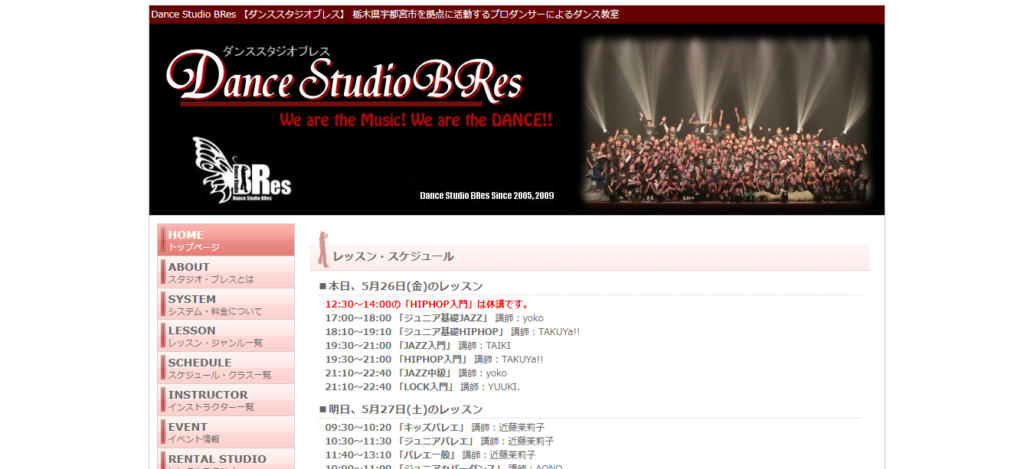Open the ABOUT studio menu item
The width and height of the screenshot is (1024, 469).
point(225,272)
